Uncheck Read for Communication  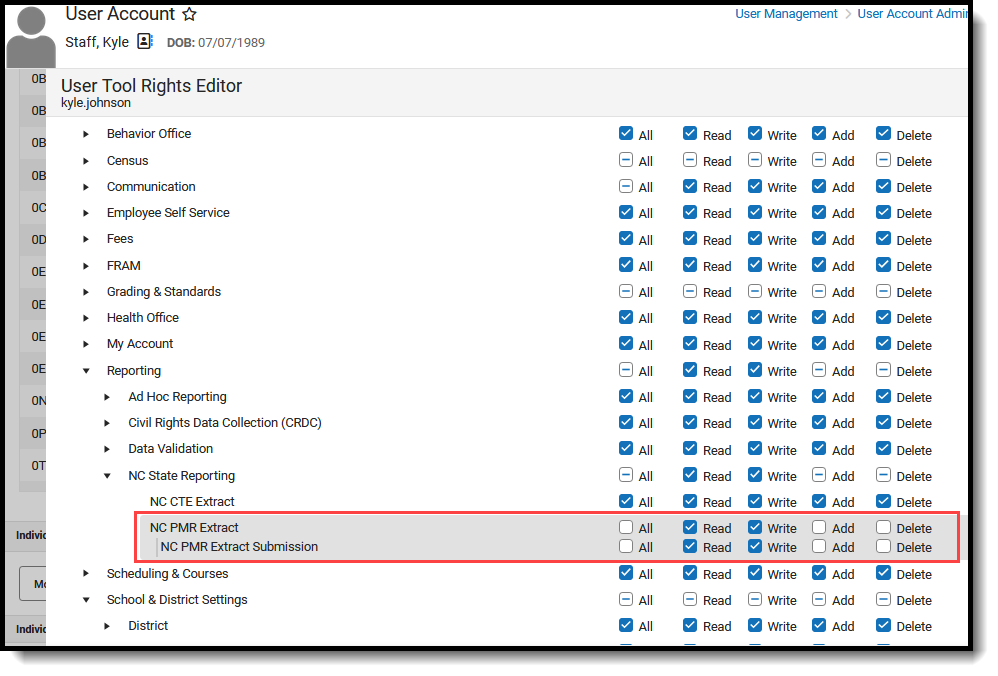pyautogui.click(x=690, y=186)
